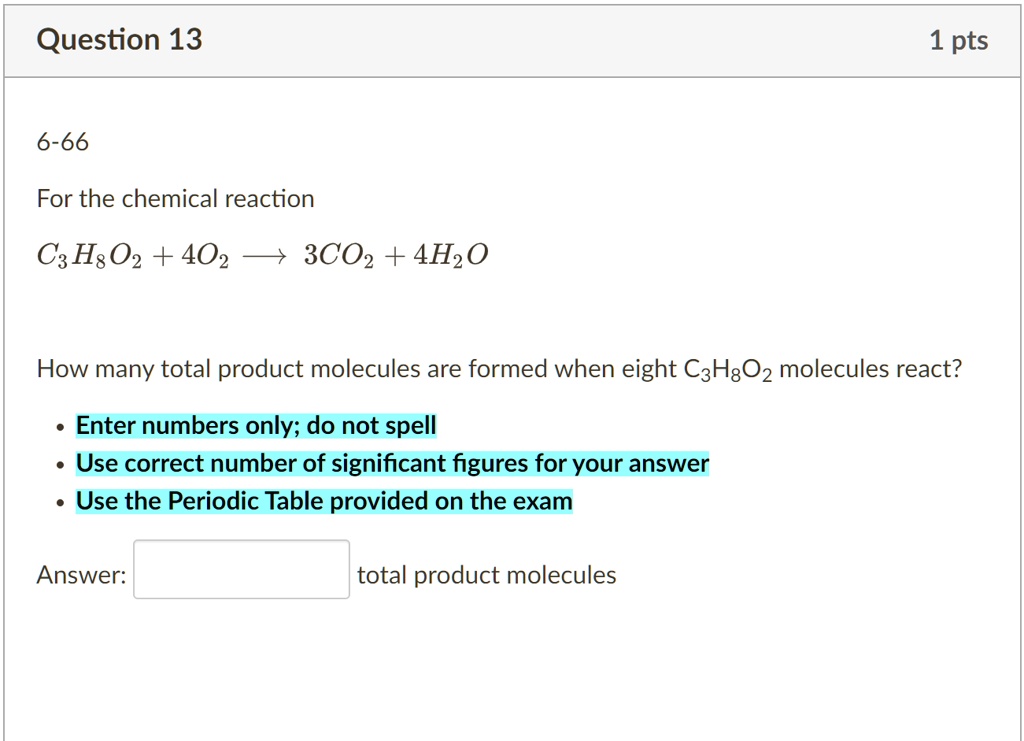Click the word "exam" in the last instruction
This screenshot has height=741, width=1024.
tap(545, 501)
